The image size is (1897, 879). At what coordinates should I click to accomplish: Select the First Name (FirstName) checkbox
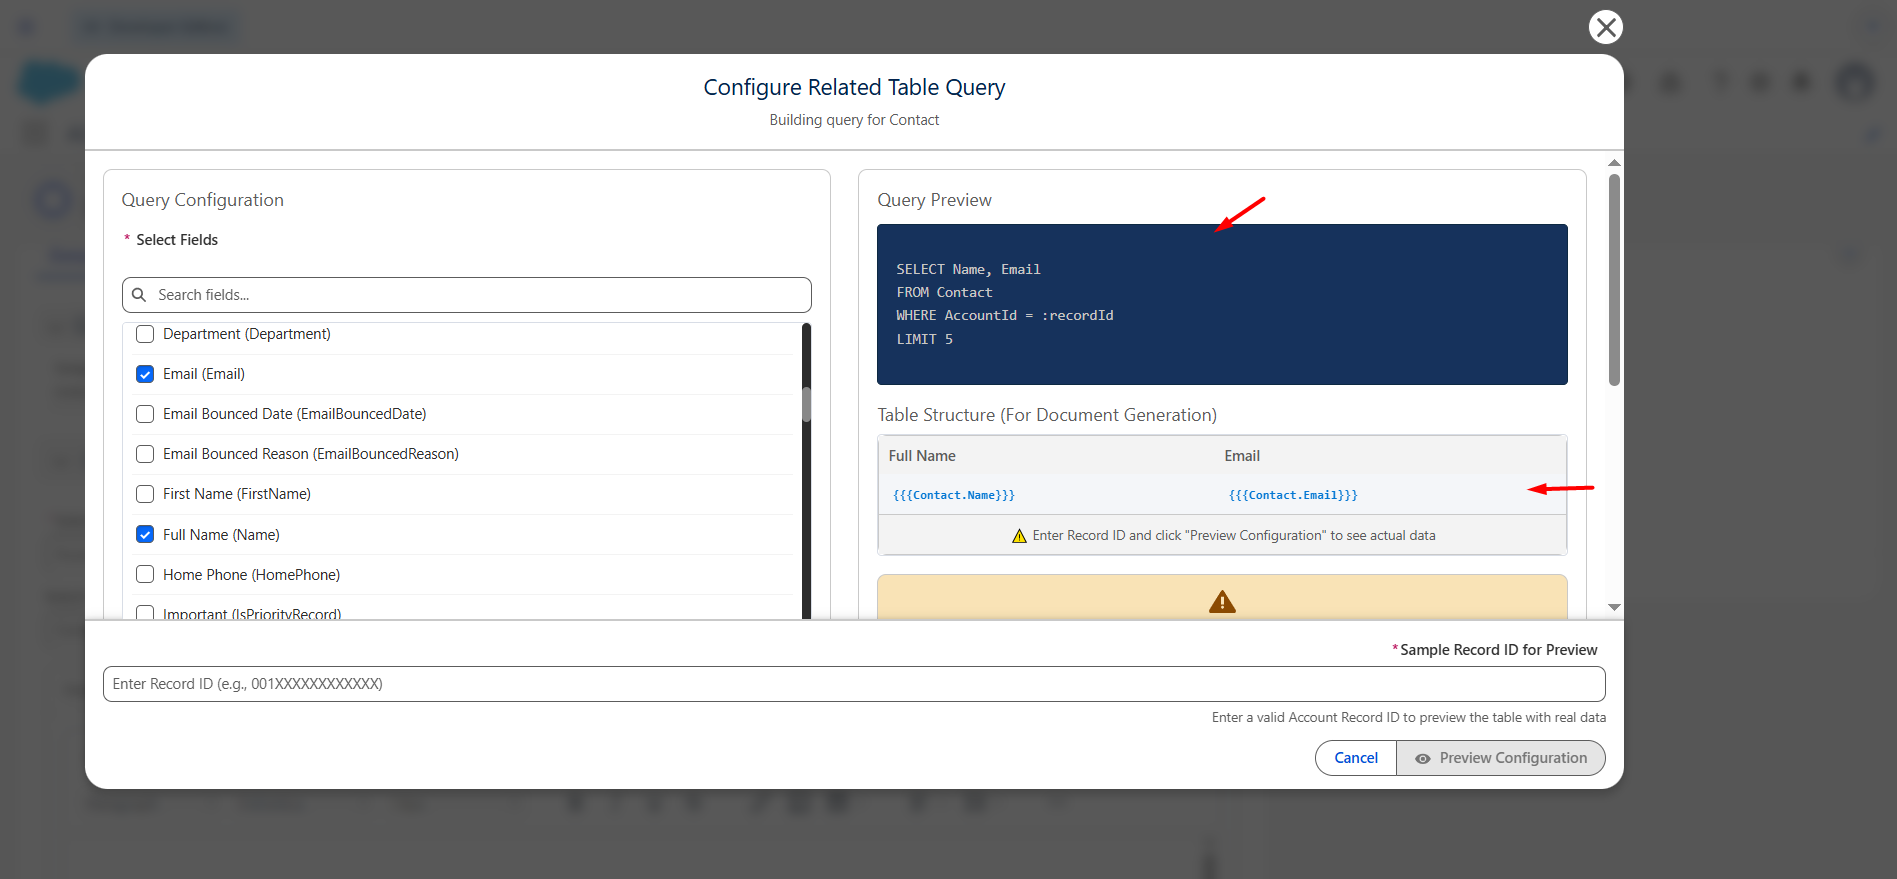[145, 494]
